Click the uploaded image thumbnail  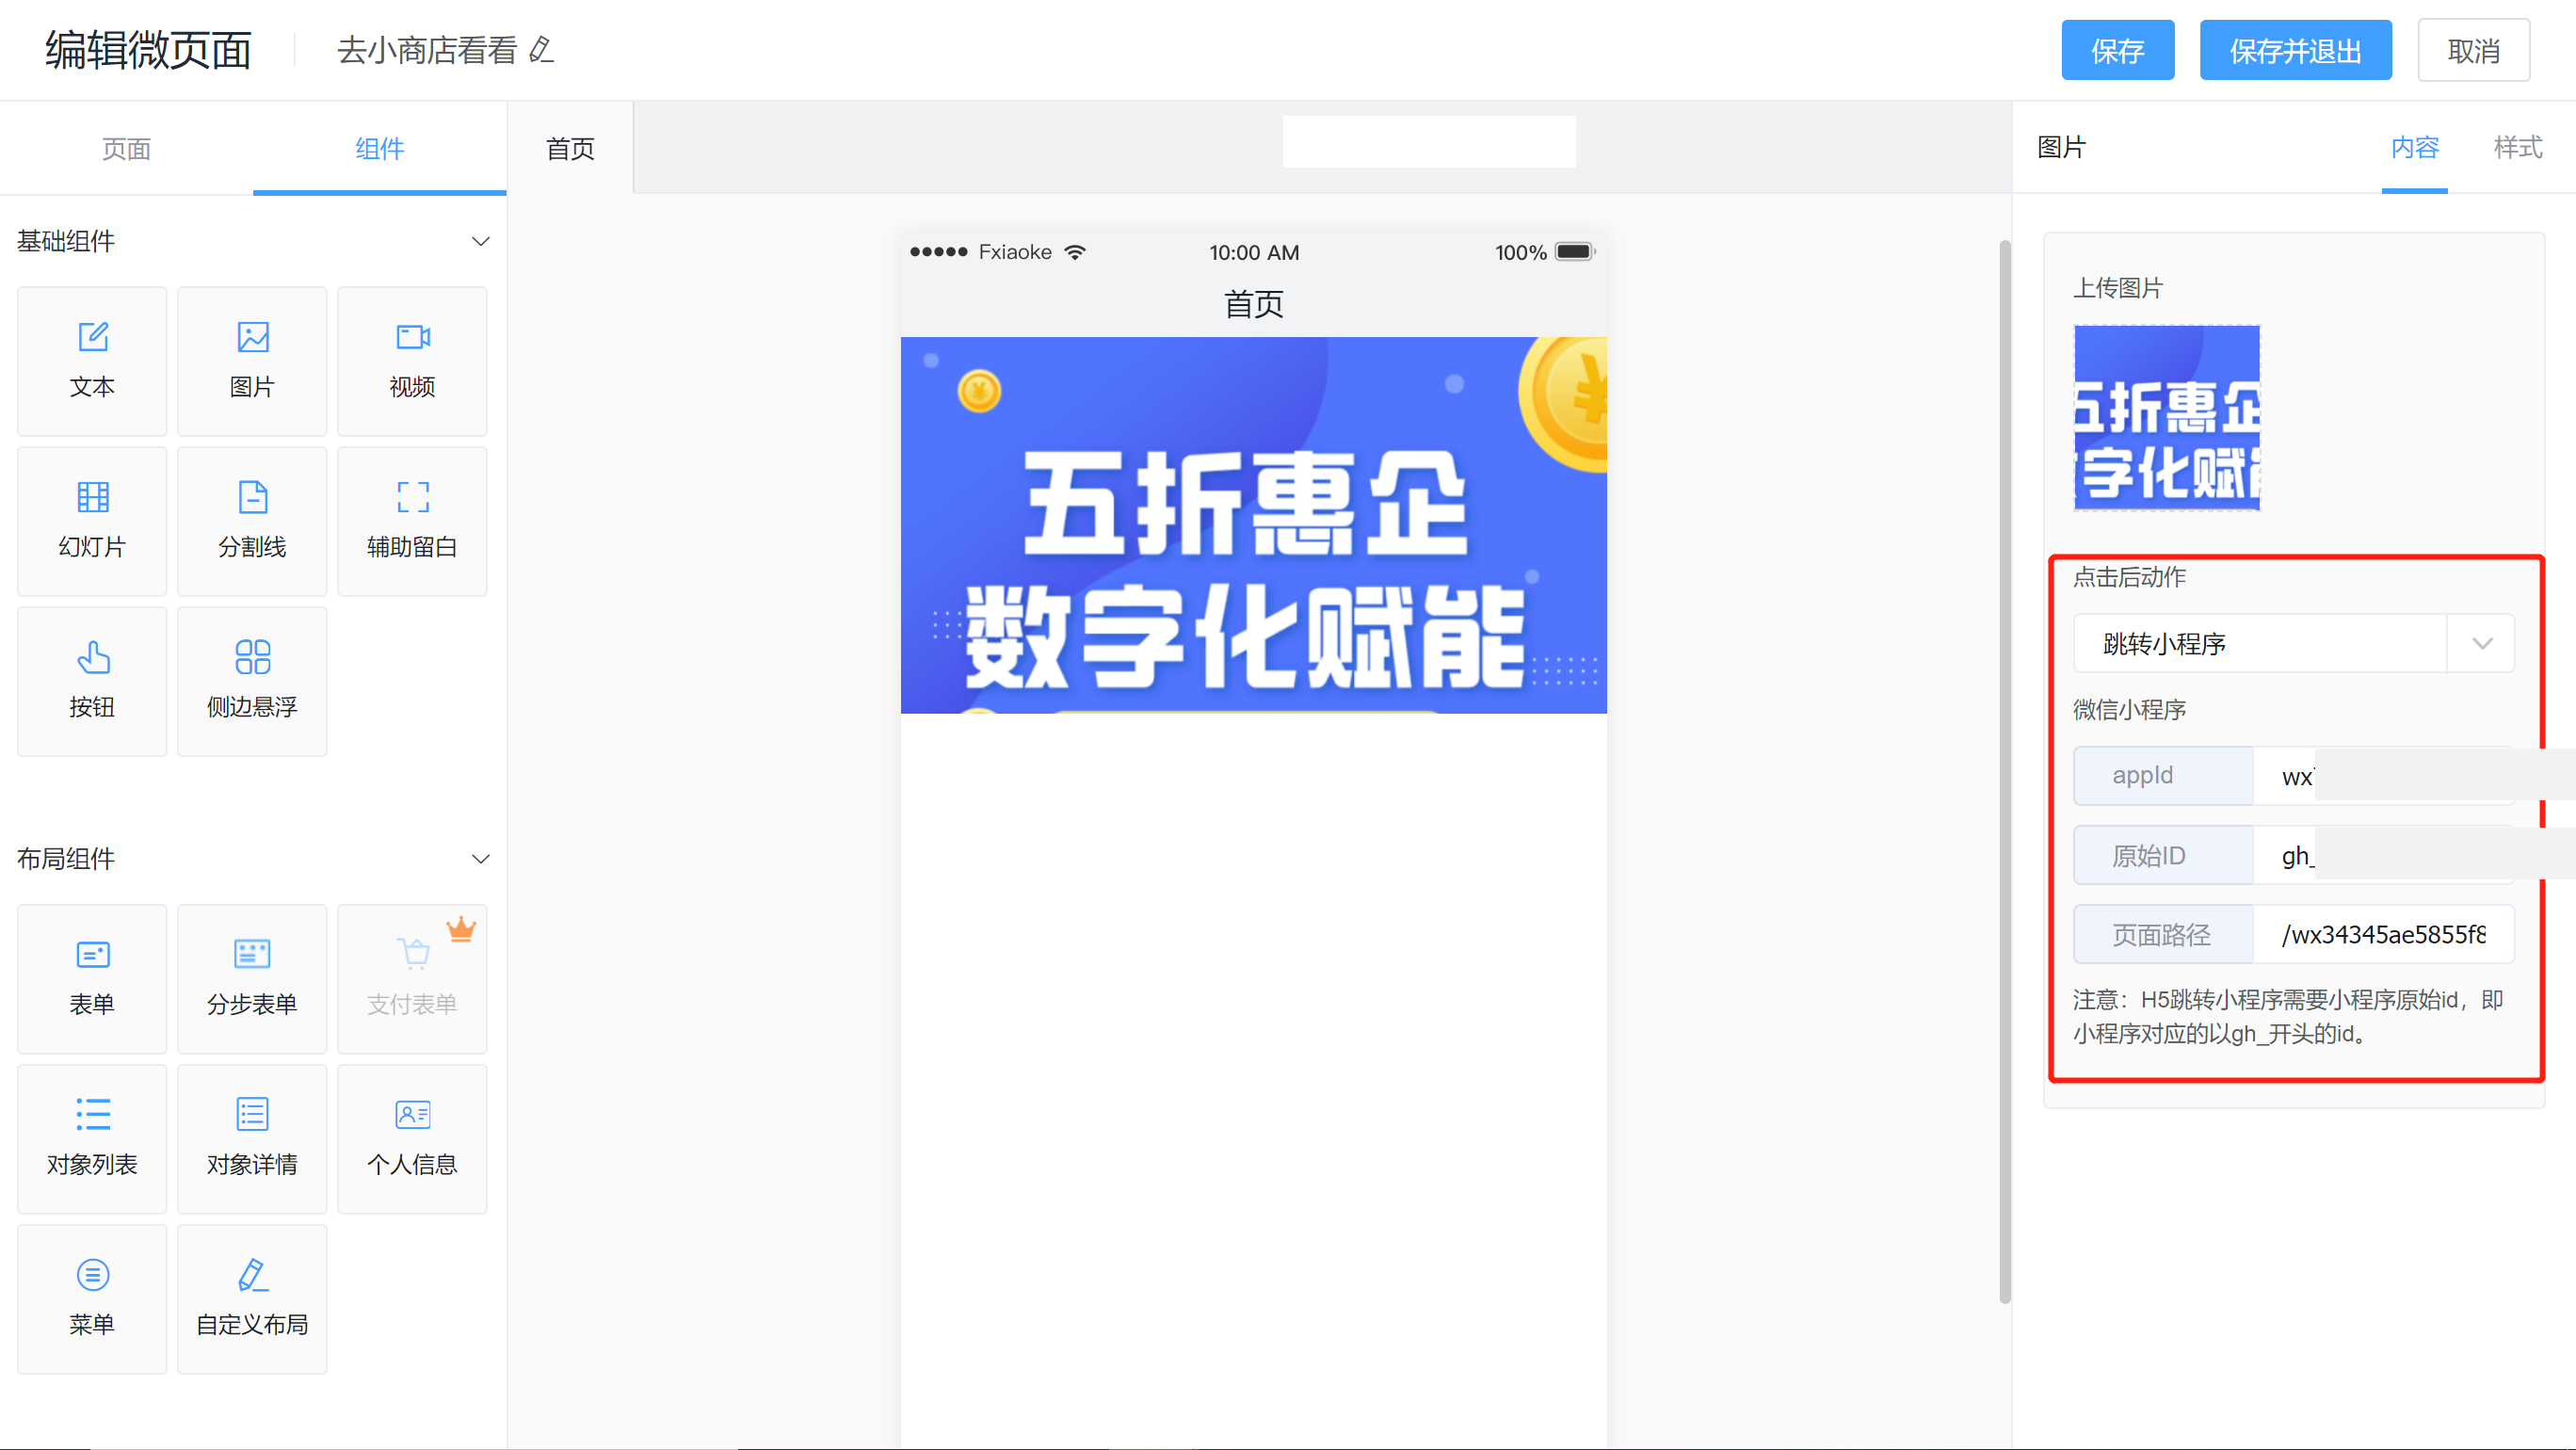tap(2166, 417)
